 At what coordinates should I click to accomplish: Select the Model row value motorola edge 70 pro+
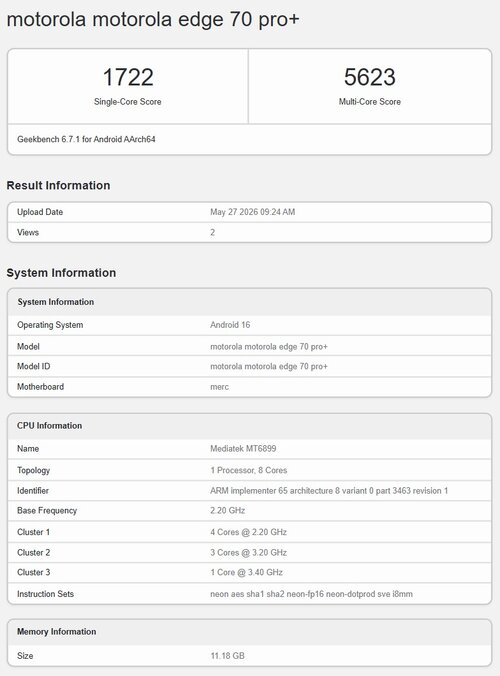coord(269,347)
